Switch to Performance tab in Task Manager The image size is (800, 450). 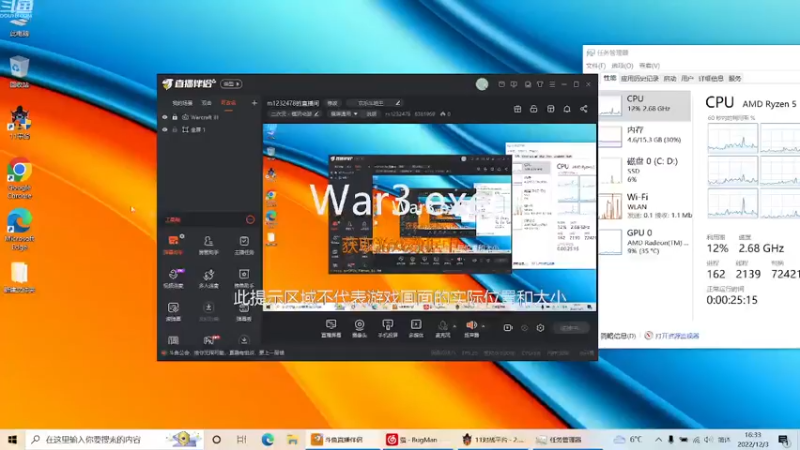610,78
